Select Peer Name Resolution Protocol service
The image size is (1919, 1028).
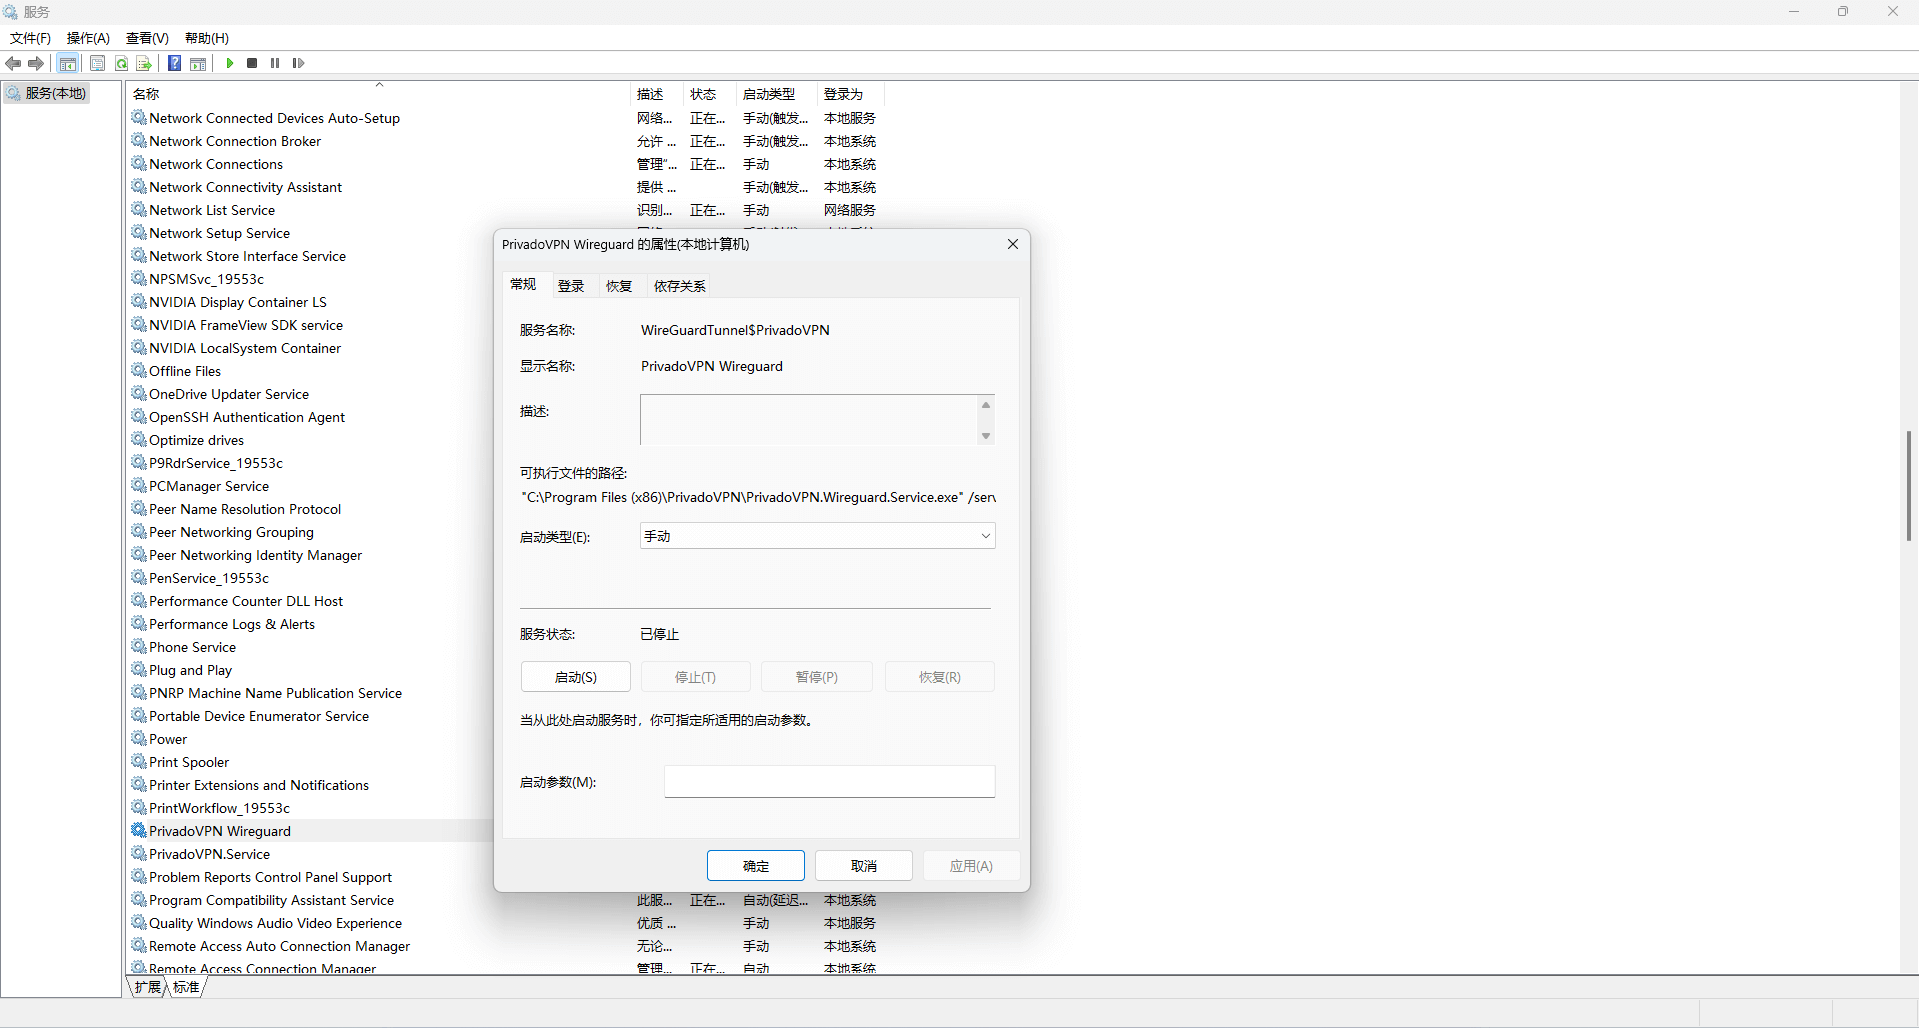click(310, 509)
